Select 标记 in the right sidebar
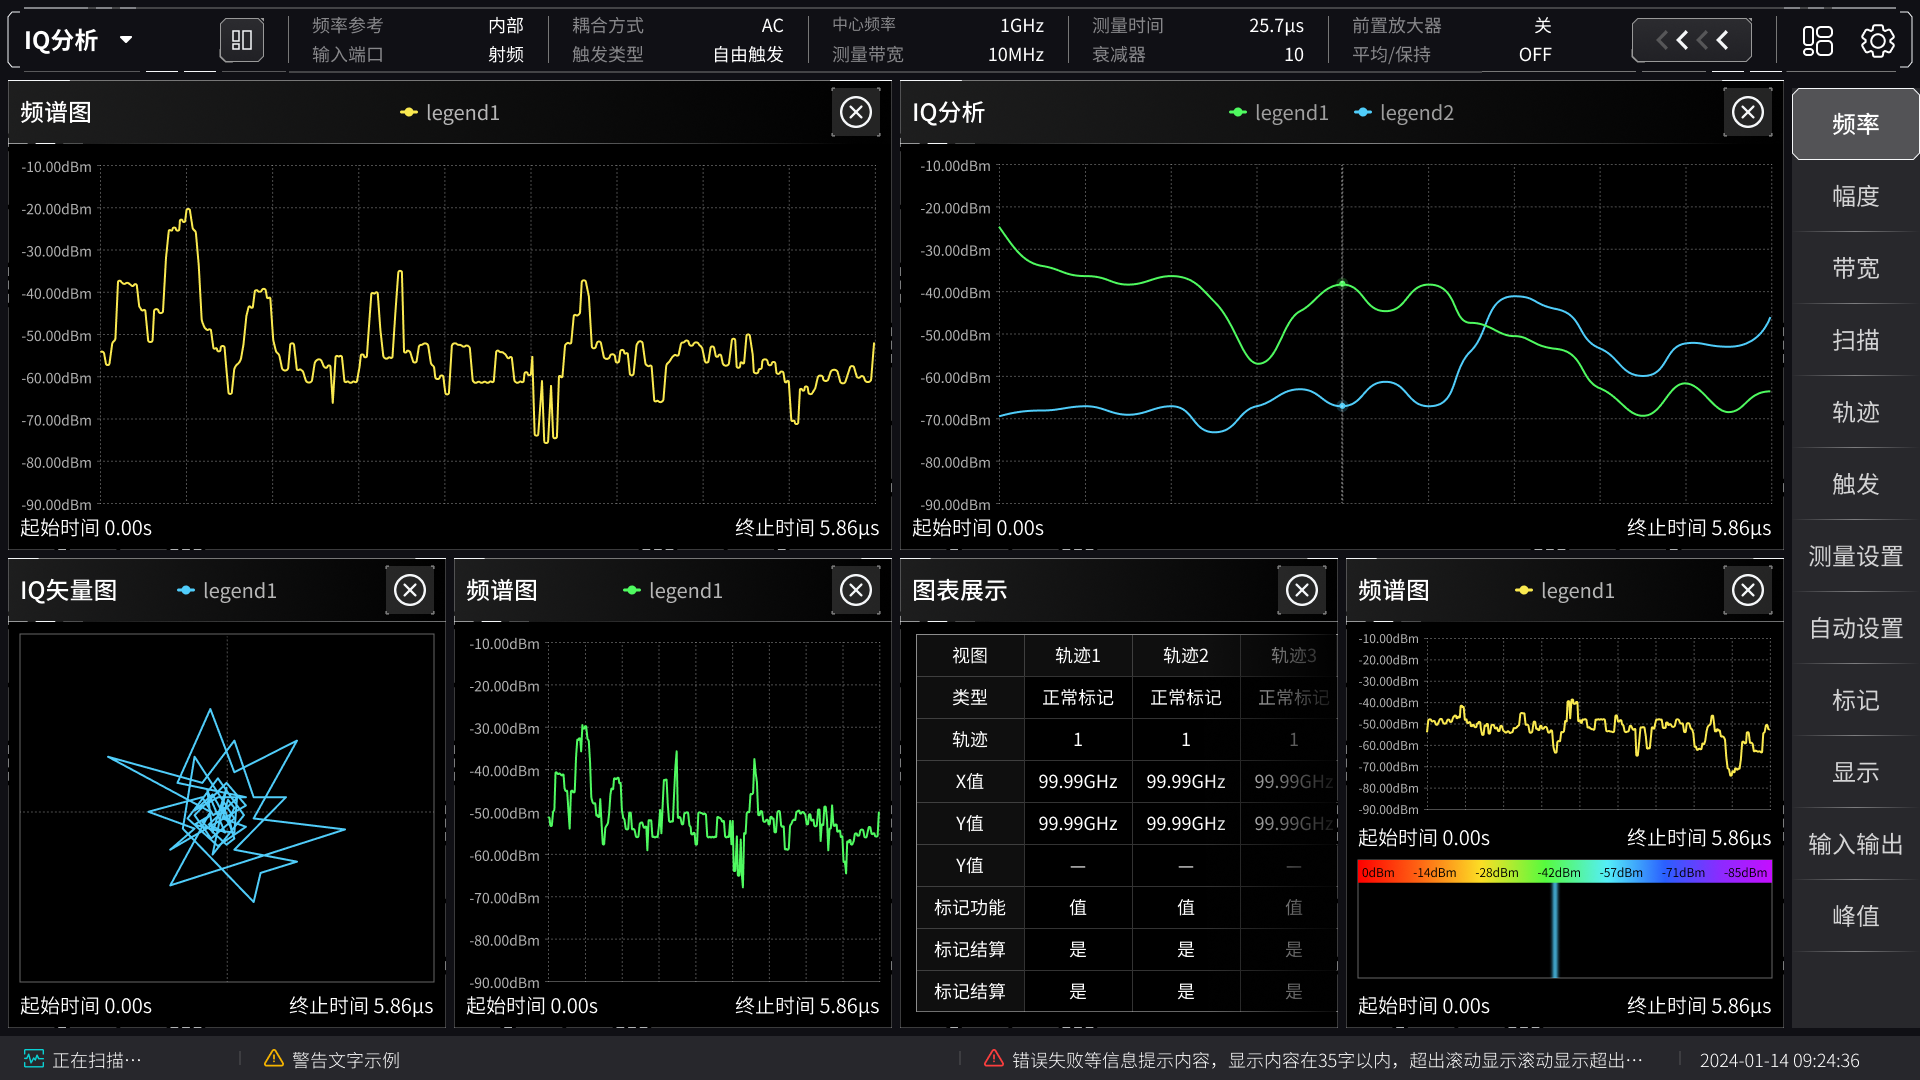This screenshot has width=1920, height=1080. [1855, 701]
